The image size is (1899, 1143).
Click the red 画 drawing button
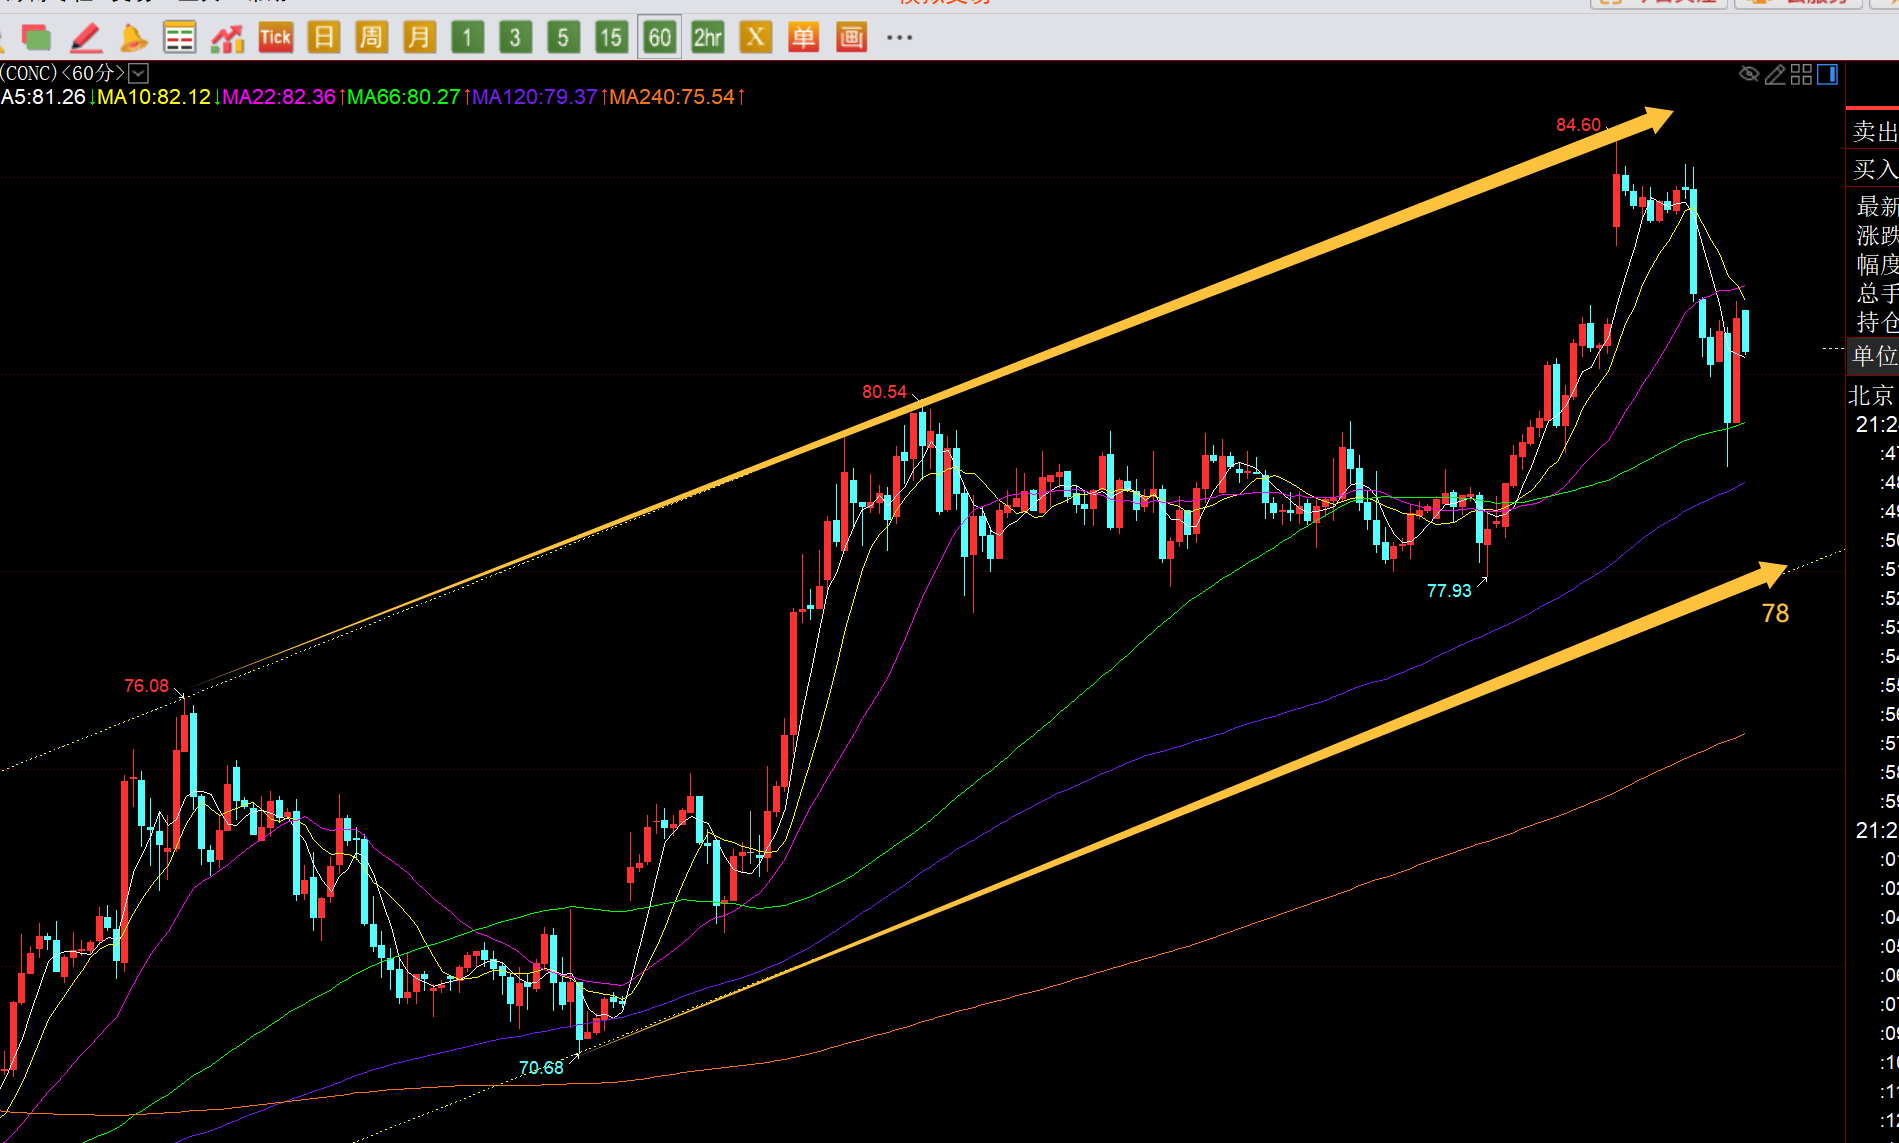click(851, 38)
